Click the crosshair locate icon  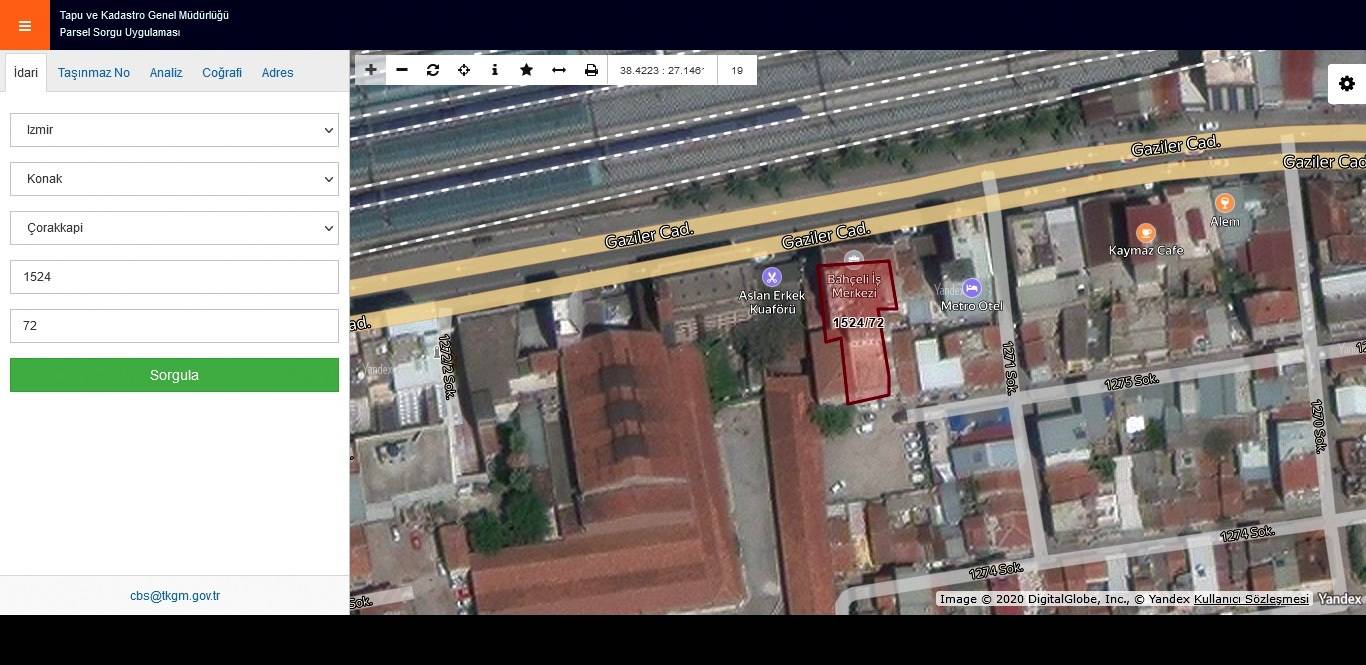pos(464,70)
